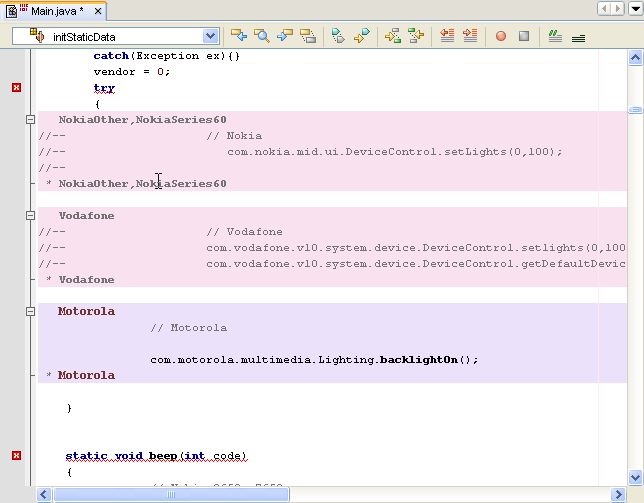This screenshot has width=644, height=503.
Task: Click the yellow right-arrow tree nodes icon
Action: point(393,36)
